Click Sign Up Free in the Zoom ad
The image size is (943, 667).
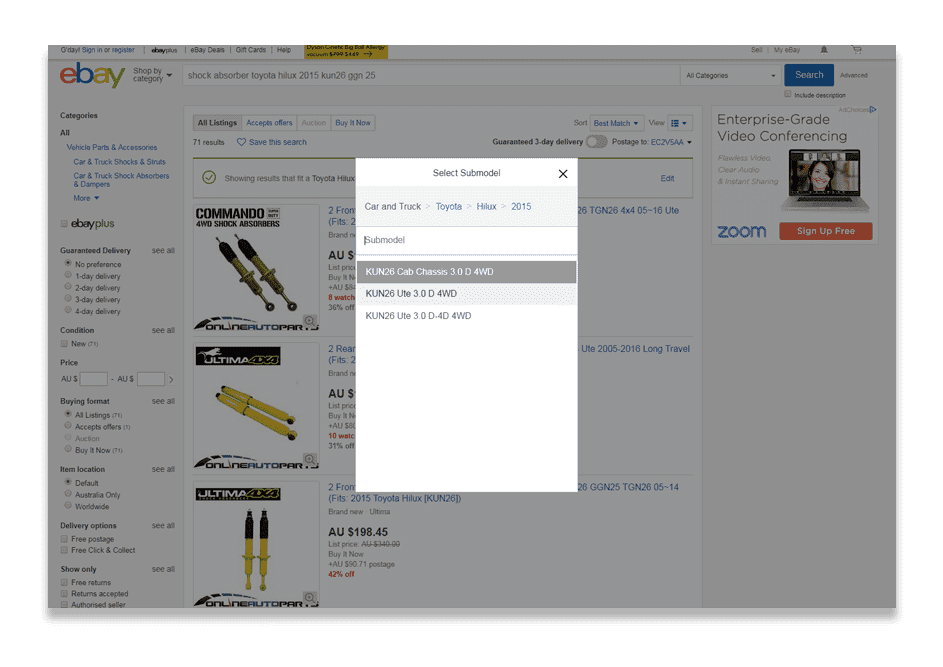[x=826, y=232]
